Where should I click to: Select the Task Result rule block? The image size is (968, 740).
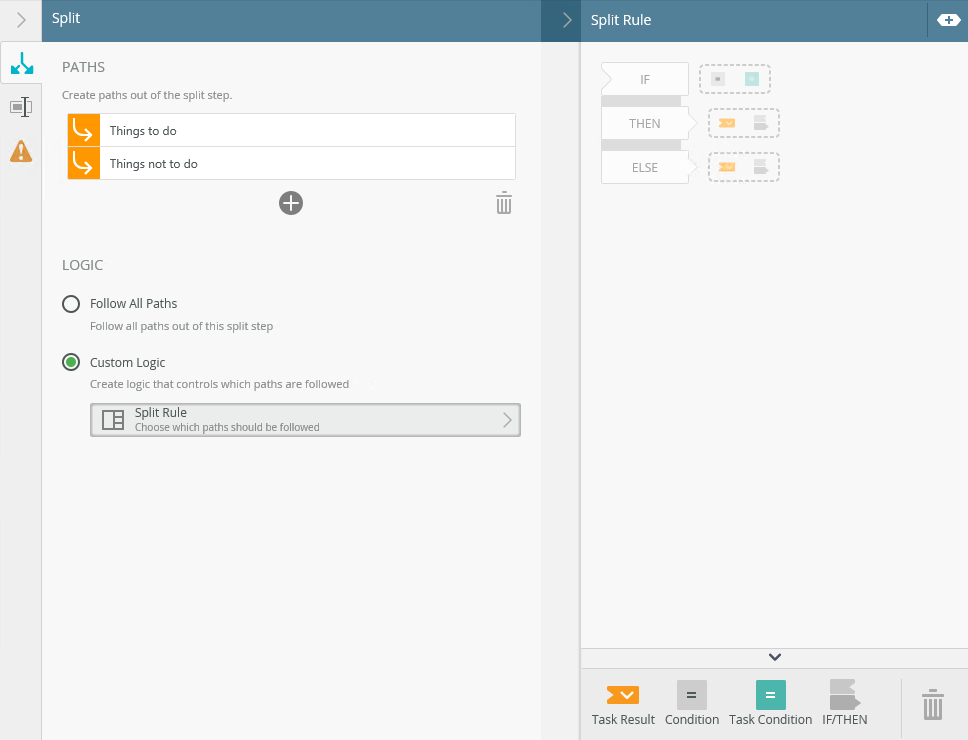coord(623,703)
